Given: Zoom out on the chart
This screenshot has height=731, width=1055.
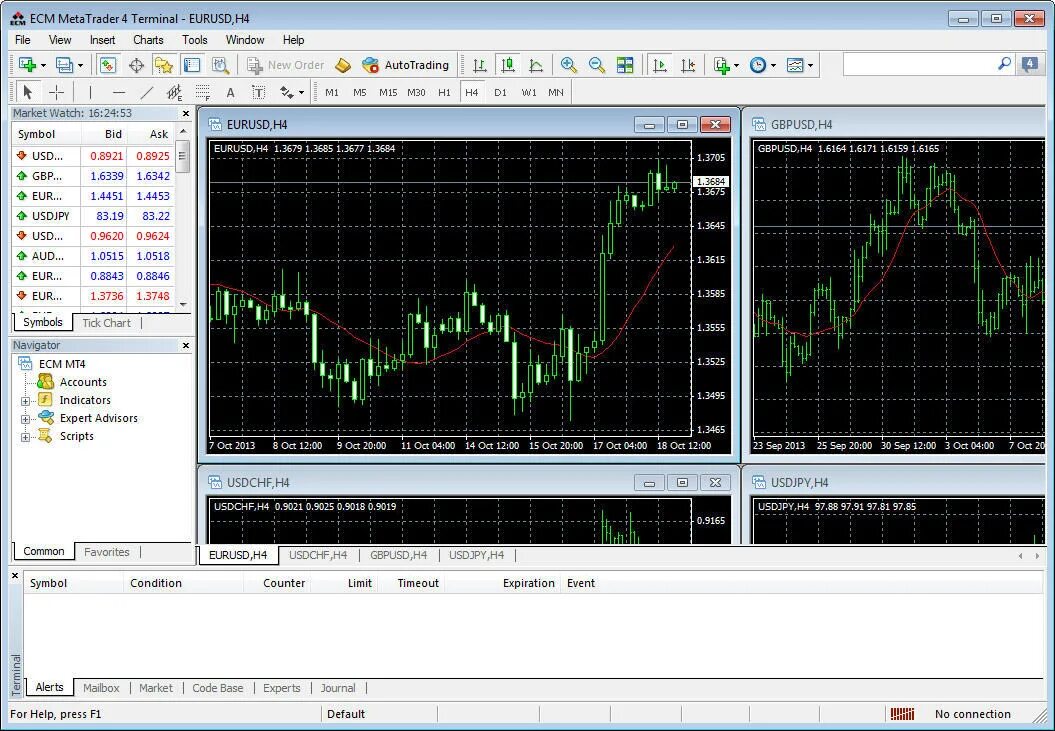Looking at the screenshot, I should click(597, 65).
